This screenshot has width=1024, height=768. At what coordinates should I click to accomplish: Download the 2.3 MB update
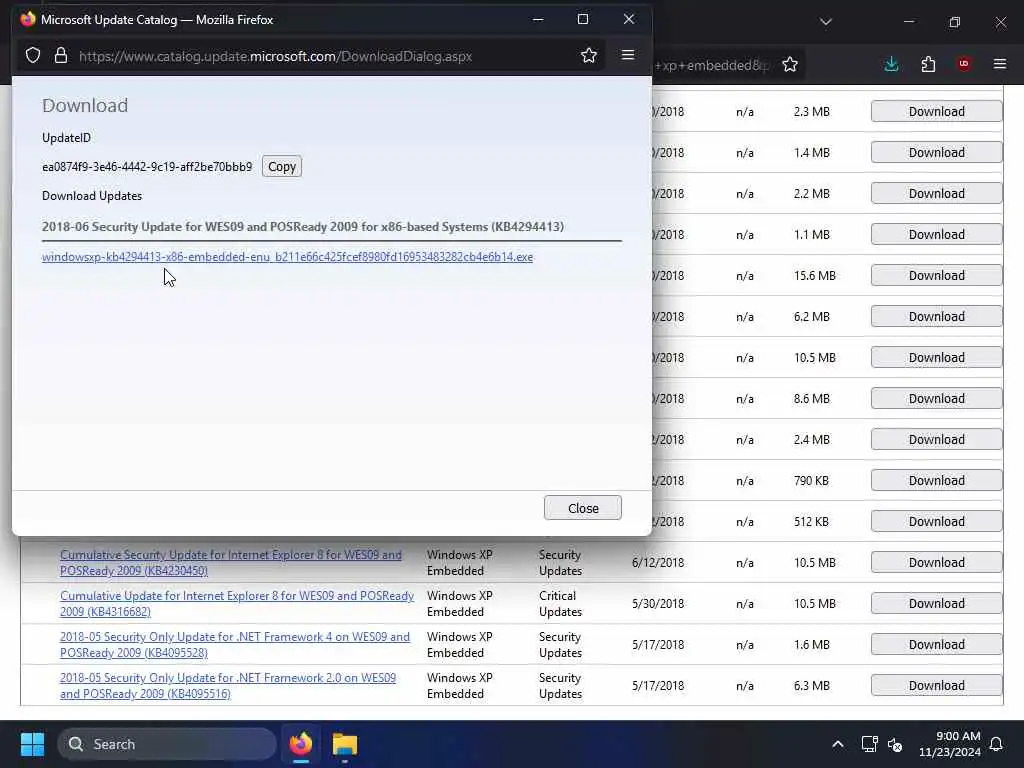point(936,112)
